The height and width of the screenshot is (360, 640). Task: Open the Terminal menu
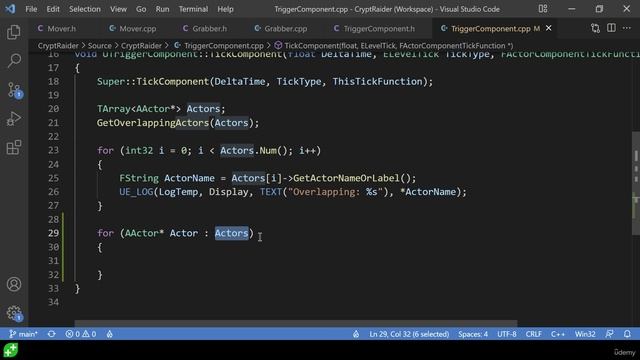193,9
